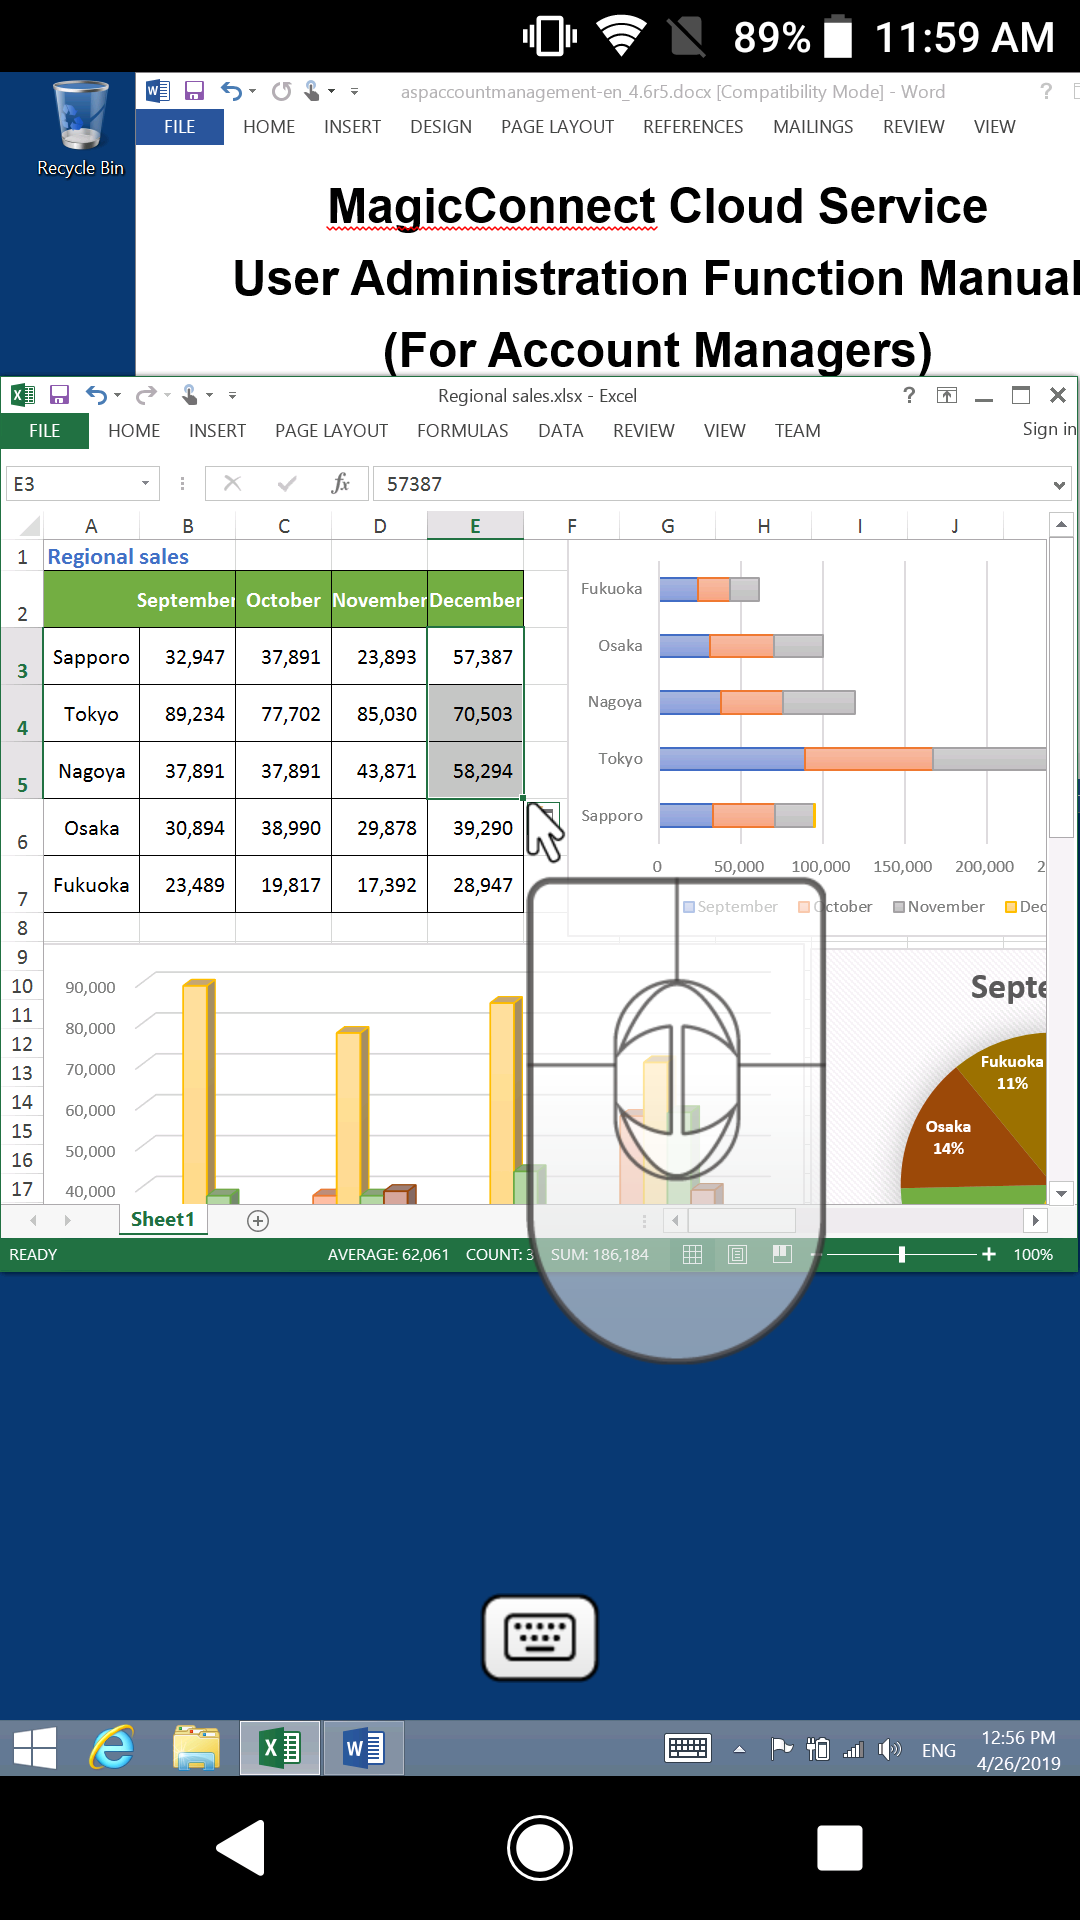This screenshot has height=1920, width=1080.
Task: Tap Android recent apps button
Action: [x=840, y=1848]
